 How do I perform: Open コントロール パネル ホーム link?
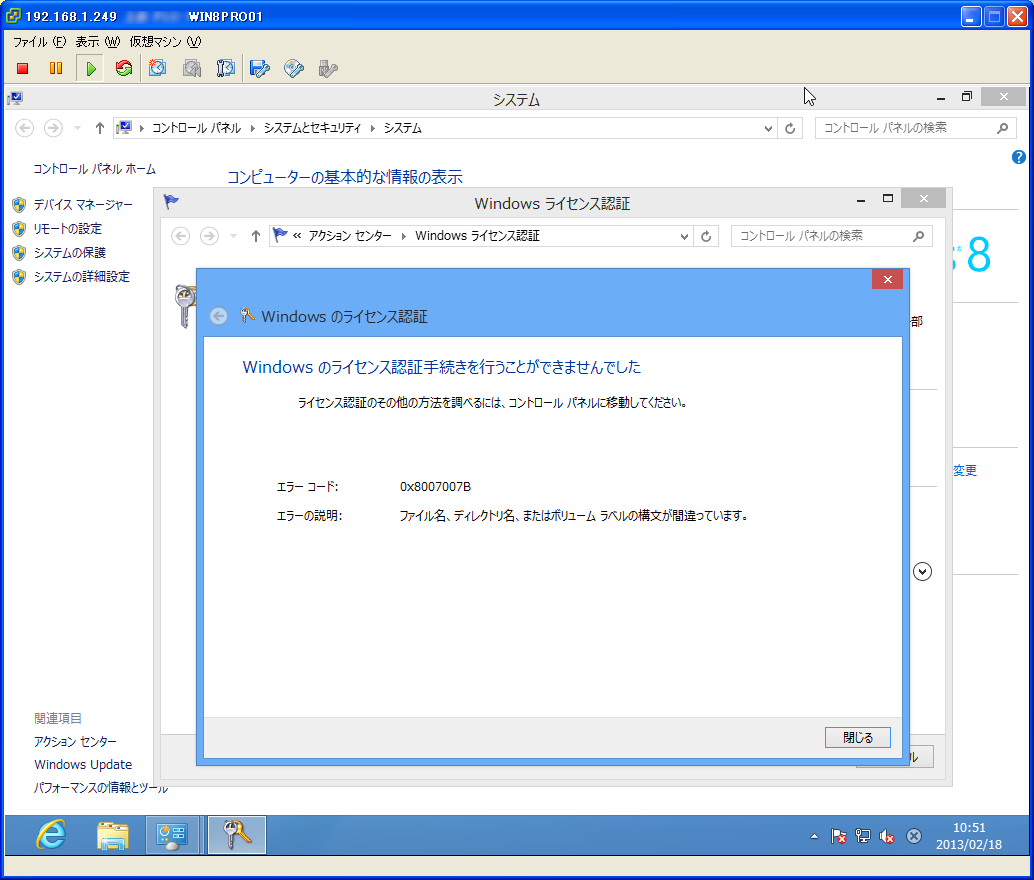click(x=95, y=169)
